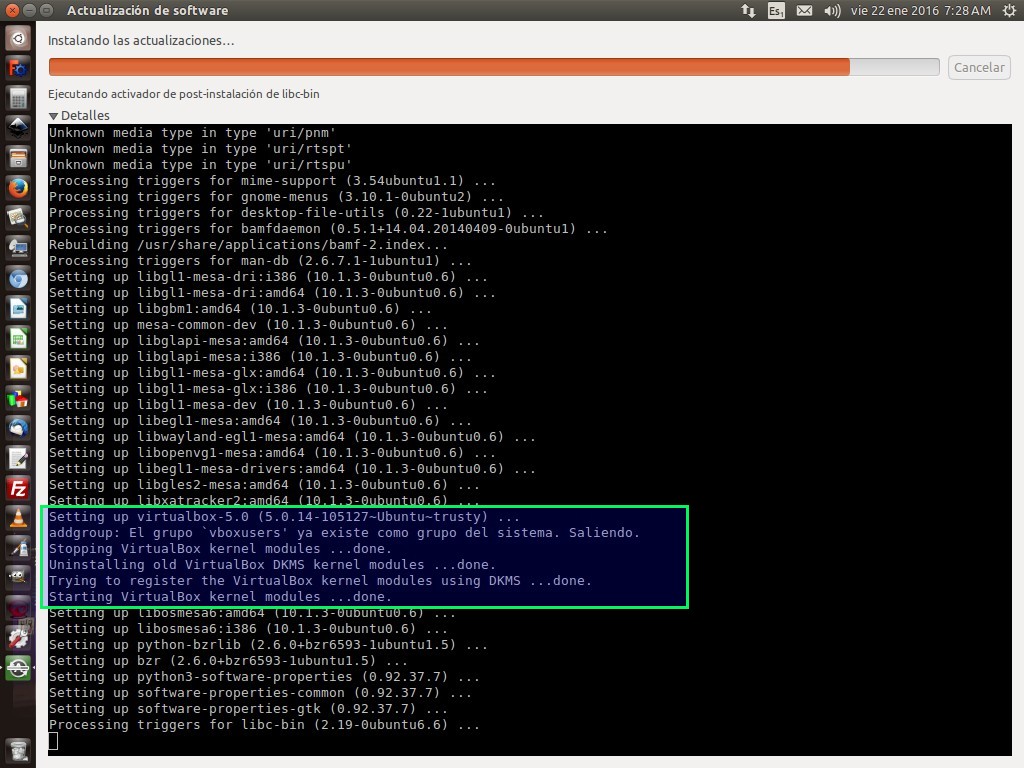Click the Cancelar button
The height and width of the screenshot is (768, 1024).
coord(979,67)
